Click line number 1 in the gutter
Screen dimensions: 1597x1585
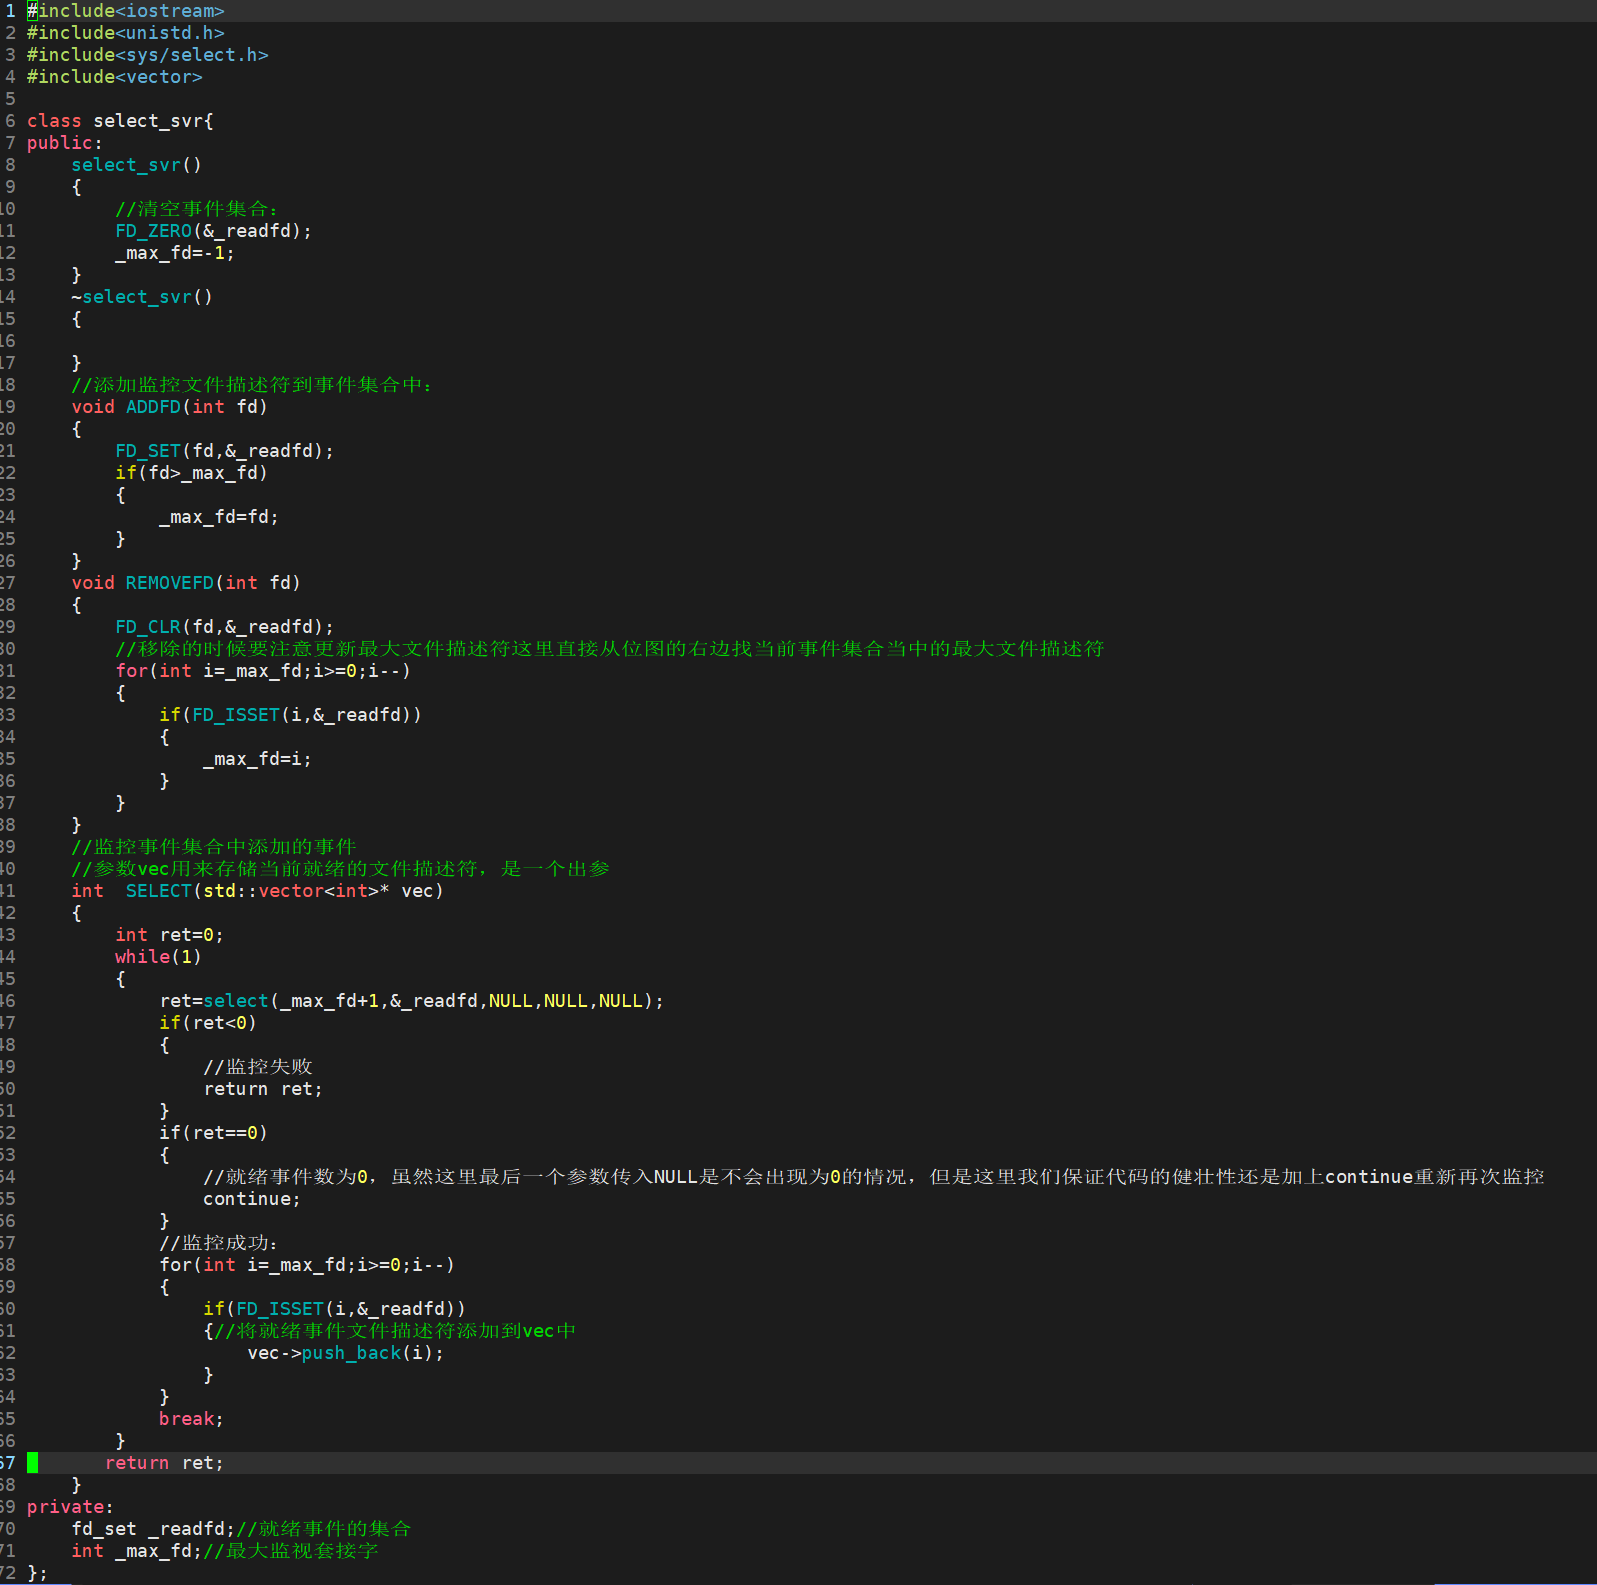coord(10,11)
